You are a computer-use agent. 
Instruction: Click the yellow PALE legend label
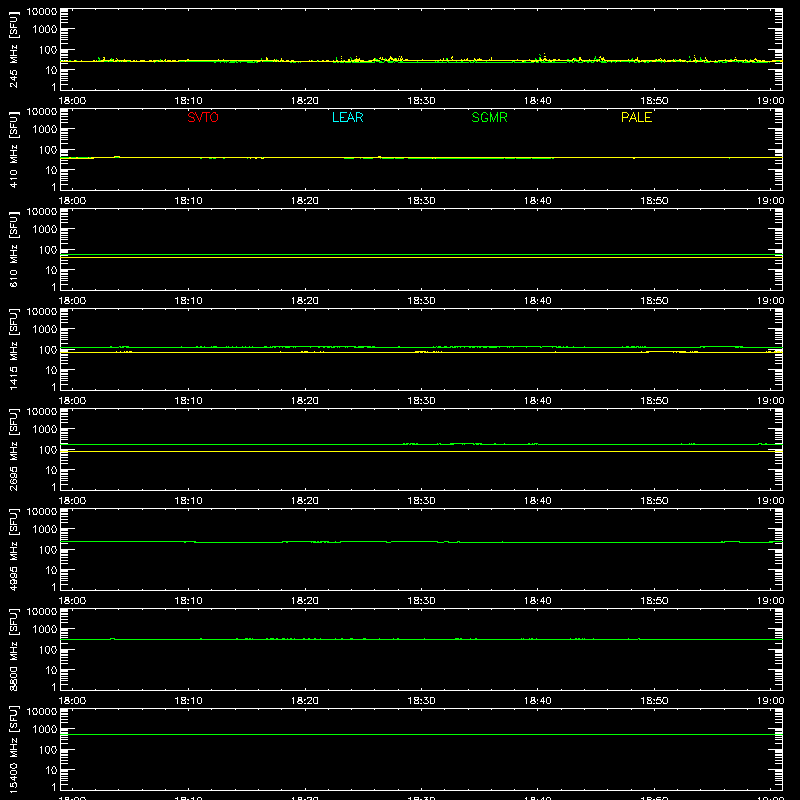636,117
